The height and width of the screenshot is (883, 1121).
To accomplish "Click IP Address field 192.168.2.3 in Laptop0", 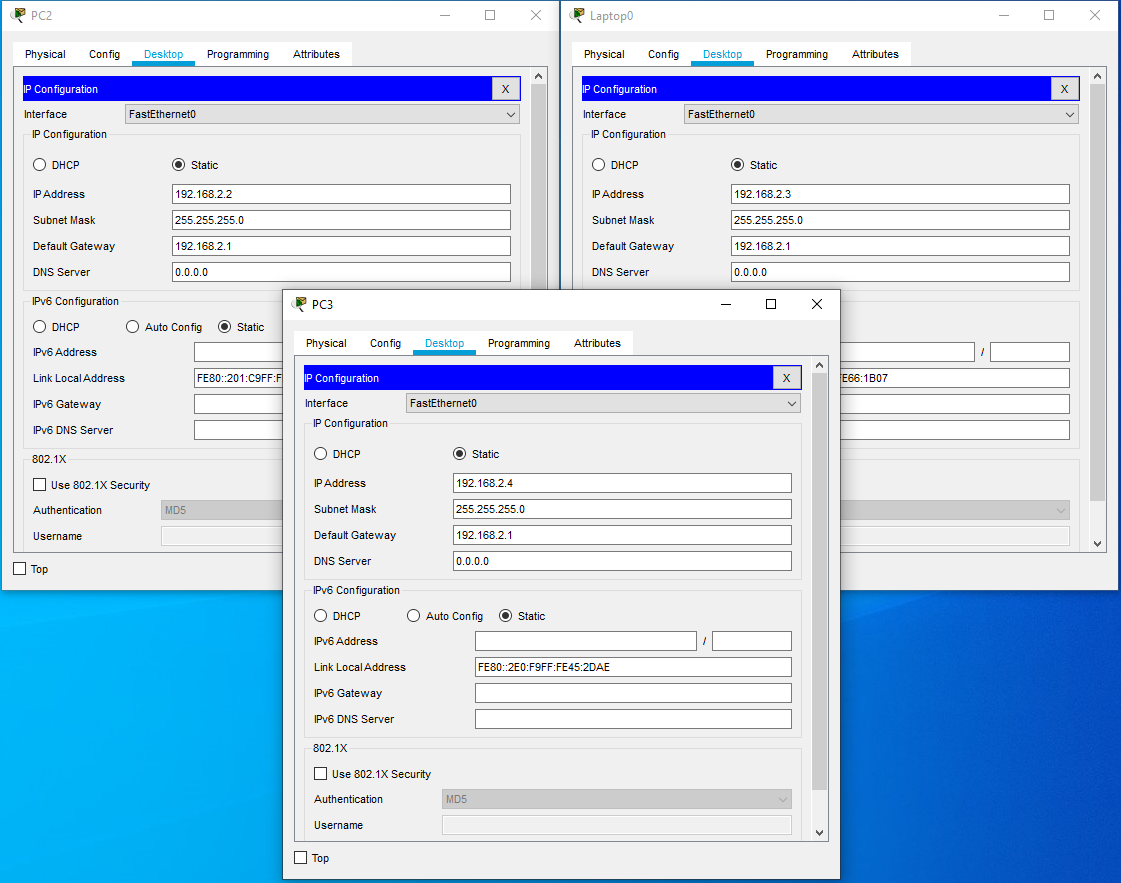I will [900, 194].
